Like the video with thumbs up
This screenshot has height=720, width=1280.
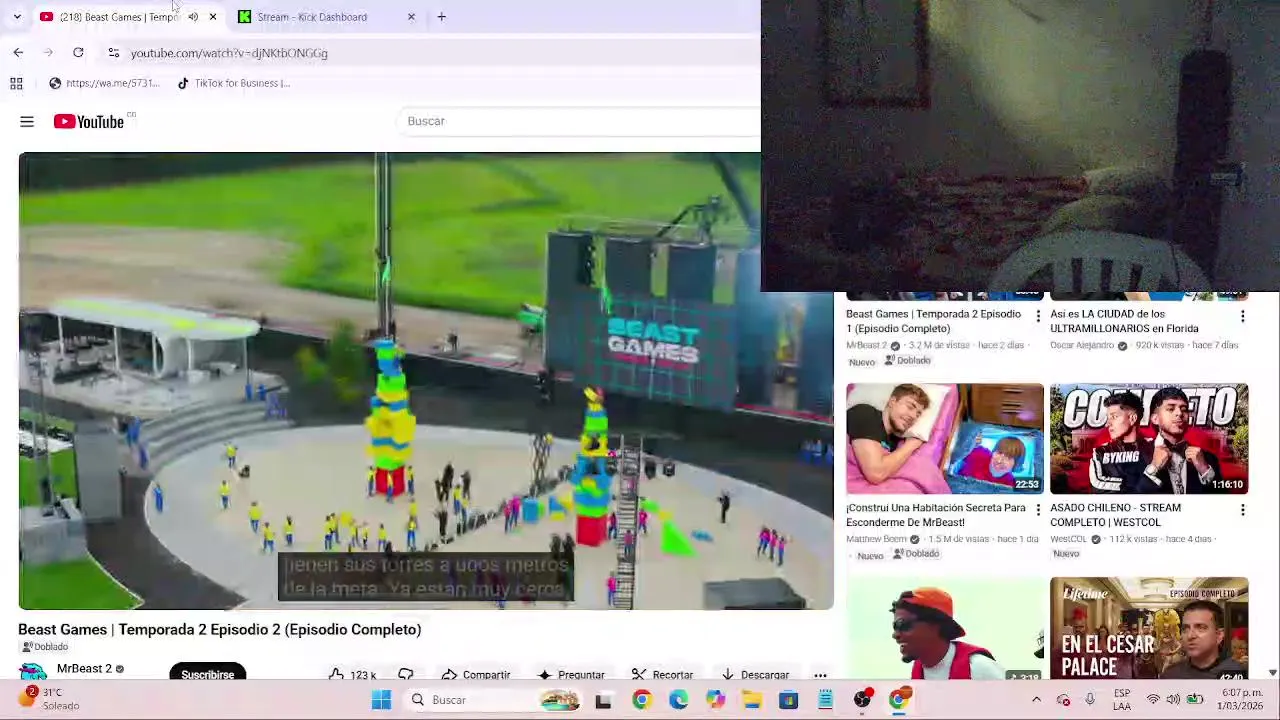(x=352, y=675)
